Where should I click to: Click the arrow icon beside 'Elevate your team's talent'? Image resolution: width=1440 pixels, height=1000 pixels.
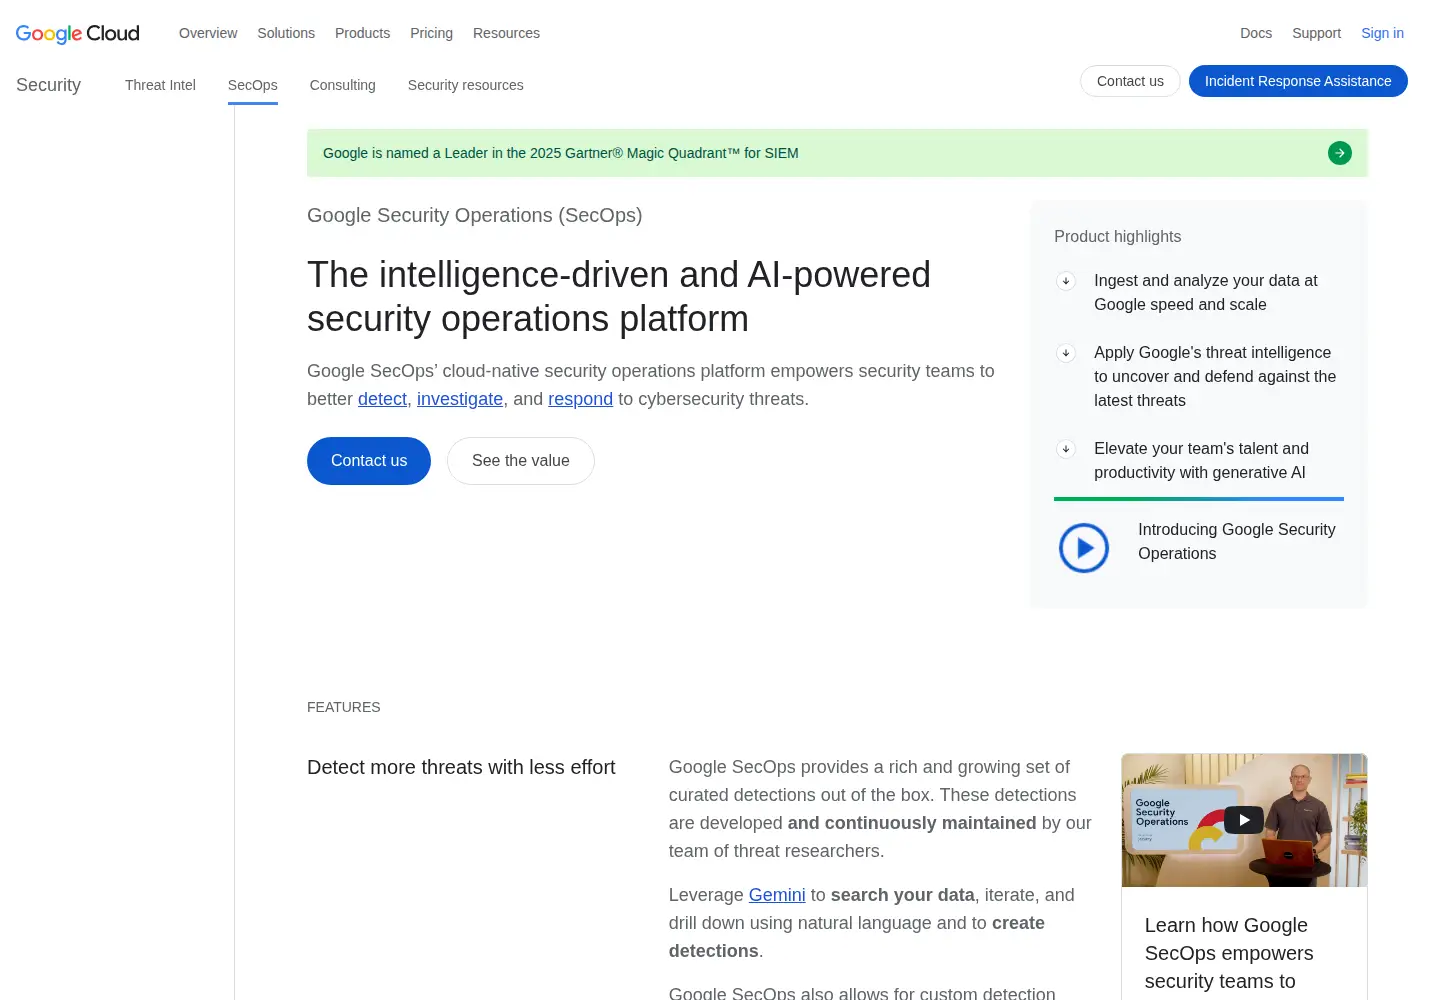point(1066,449)
